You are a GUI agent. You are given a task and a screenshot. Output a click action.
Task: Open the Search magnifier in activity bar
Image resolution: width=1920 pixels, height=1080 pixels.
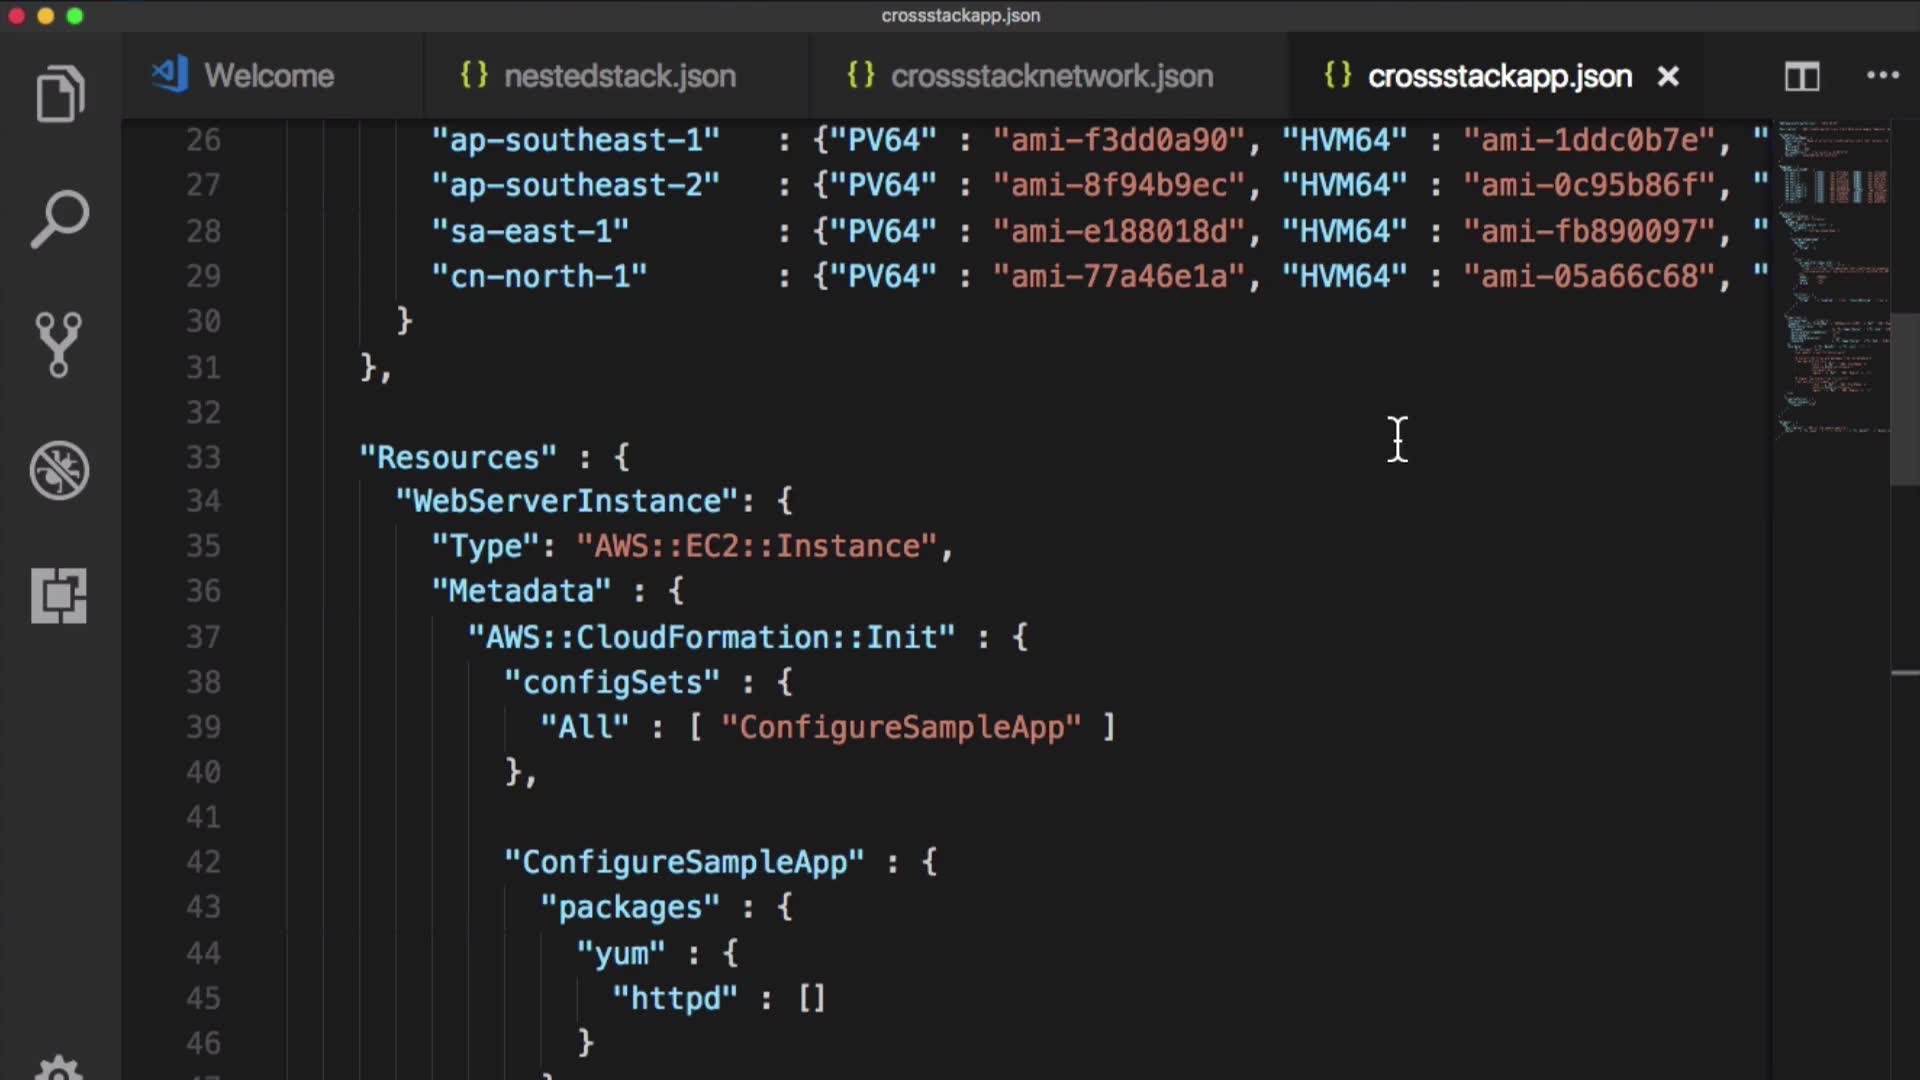pyautogui.click(x=60, y=219)
